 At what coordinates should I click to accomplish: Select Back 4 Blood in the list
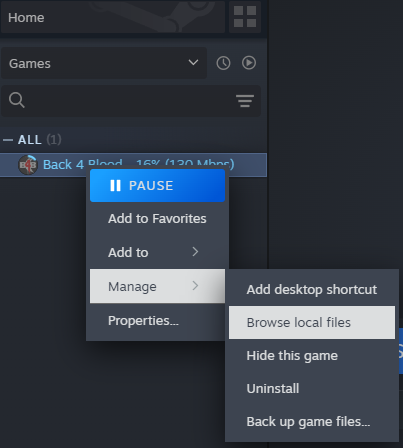[133, 165]
